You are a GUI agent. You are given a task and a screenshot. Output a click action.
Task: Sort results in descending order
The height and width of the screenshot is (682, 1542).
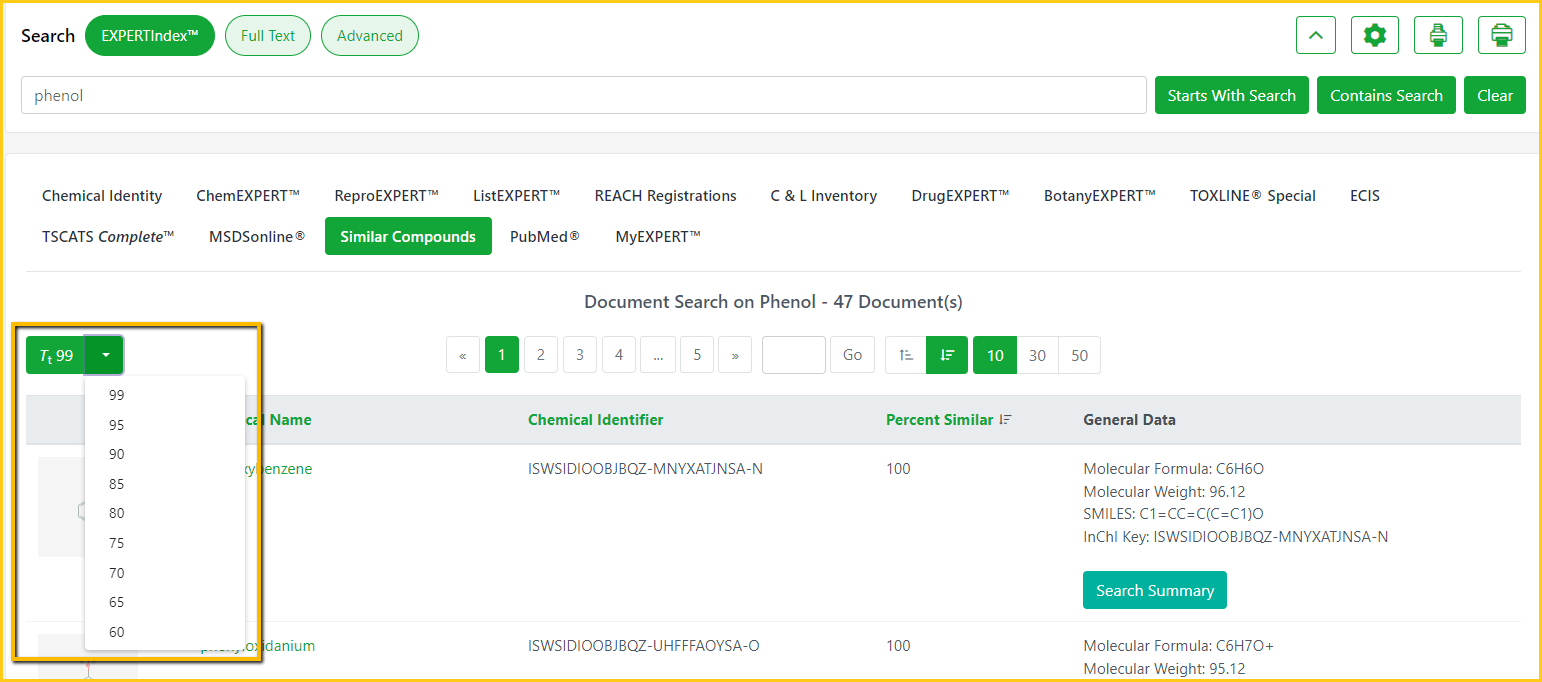click(946, 355)
